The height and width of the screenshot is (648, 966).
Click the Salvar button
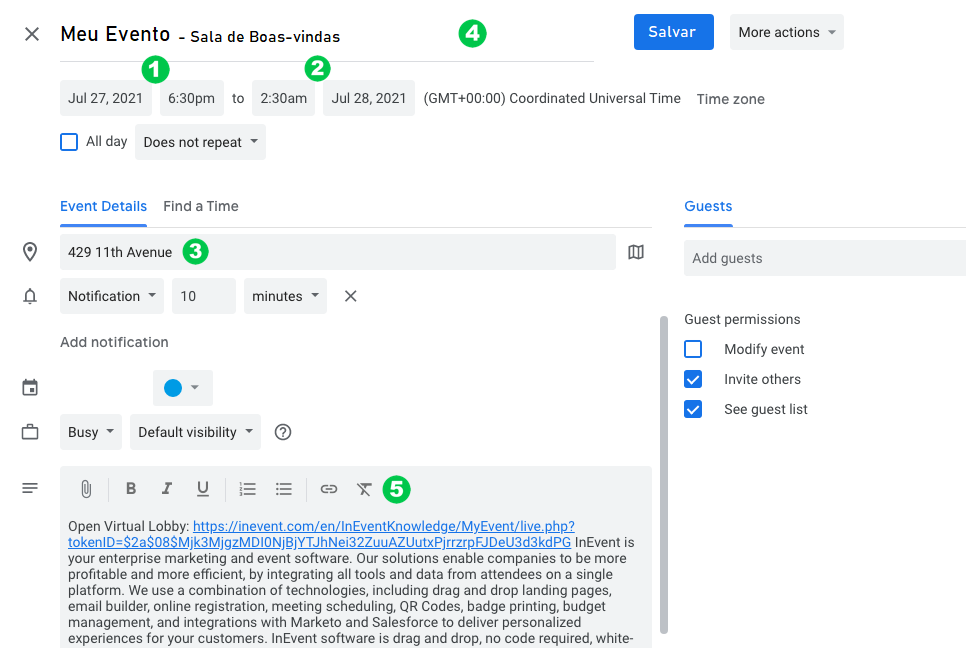[673, 32]
